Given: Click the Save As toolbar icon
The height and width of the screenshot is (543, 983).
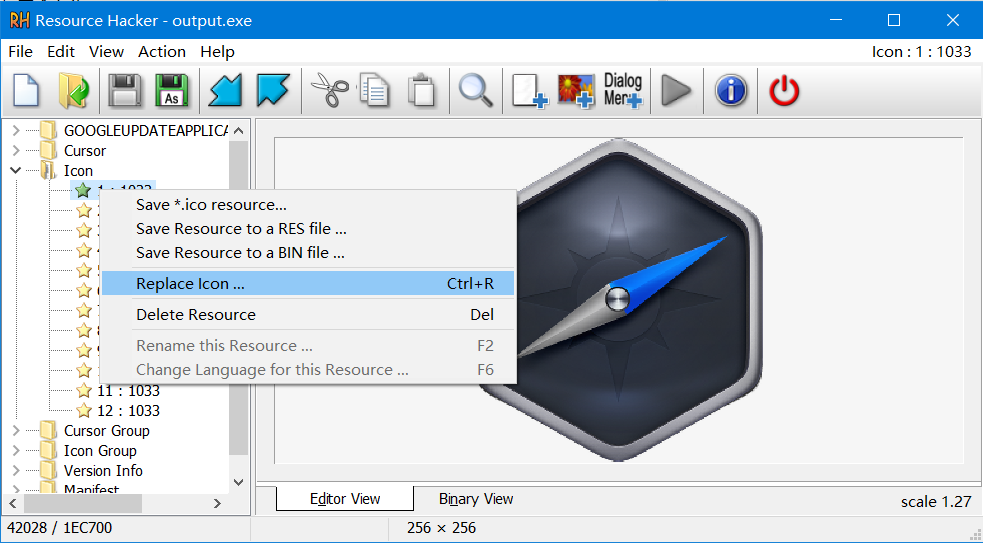Looking at the screenshot, I should [x=171, y=91].
